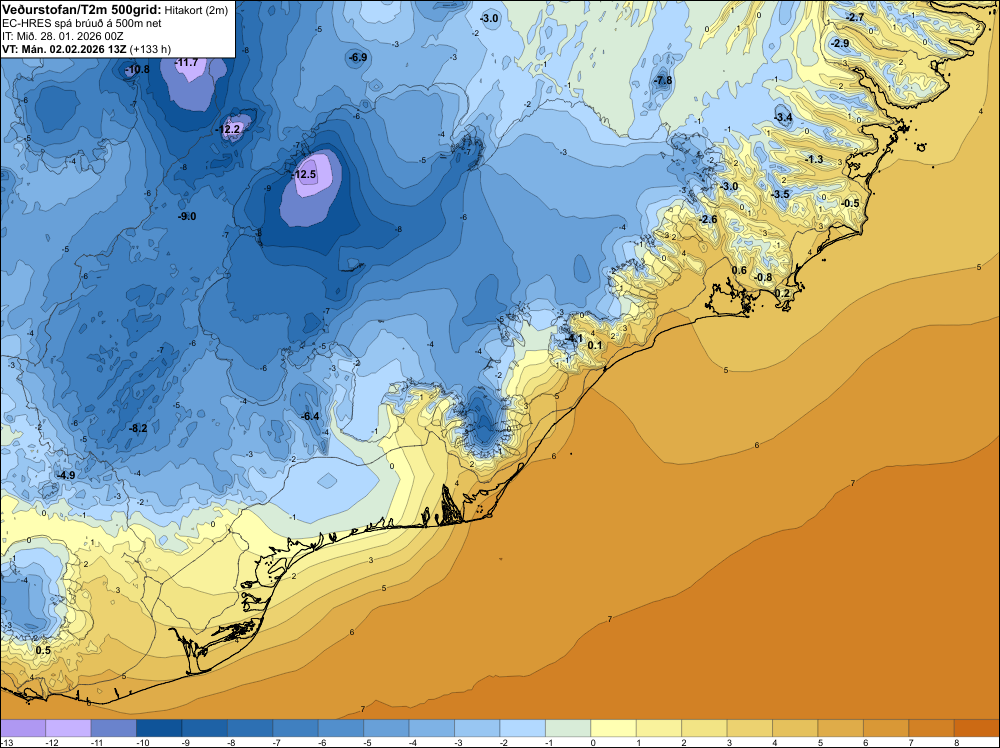Image resolution: width=1000 pixels, height=748 pixels.
Task: Click the -4.1 temperature value label
Action: (x=575, y=338)
